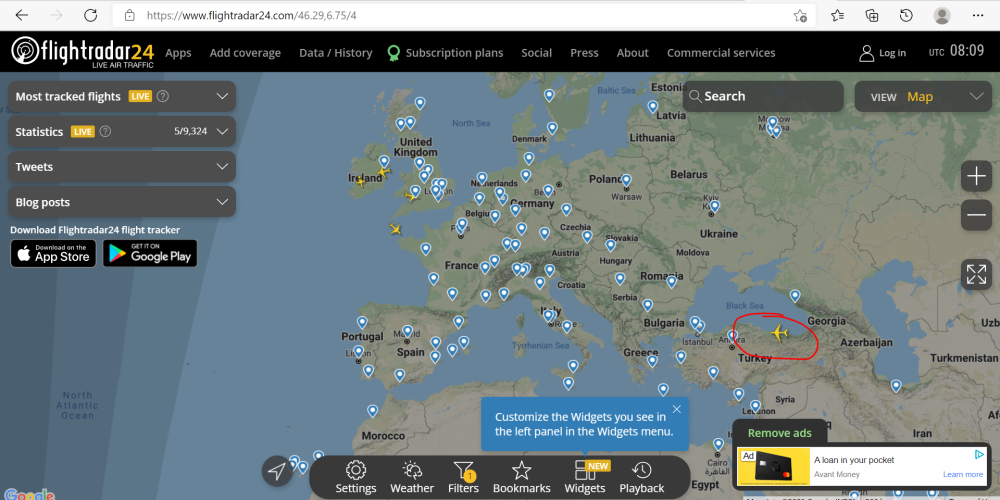
Task: Open the Data / History menu
Action: [335, 53]
